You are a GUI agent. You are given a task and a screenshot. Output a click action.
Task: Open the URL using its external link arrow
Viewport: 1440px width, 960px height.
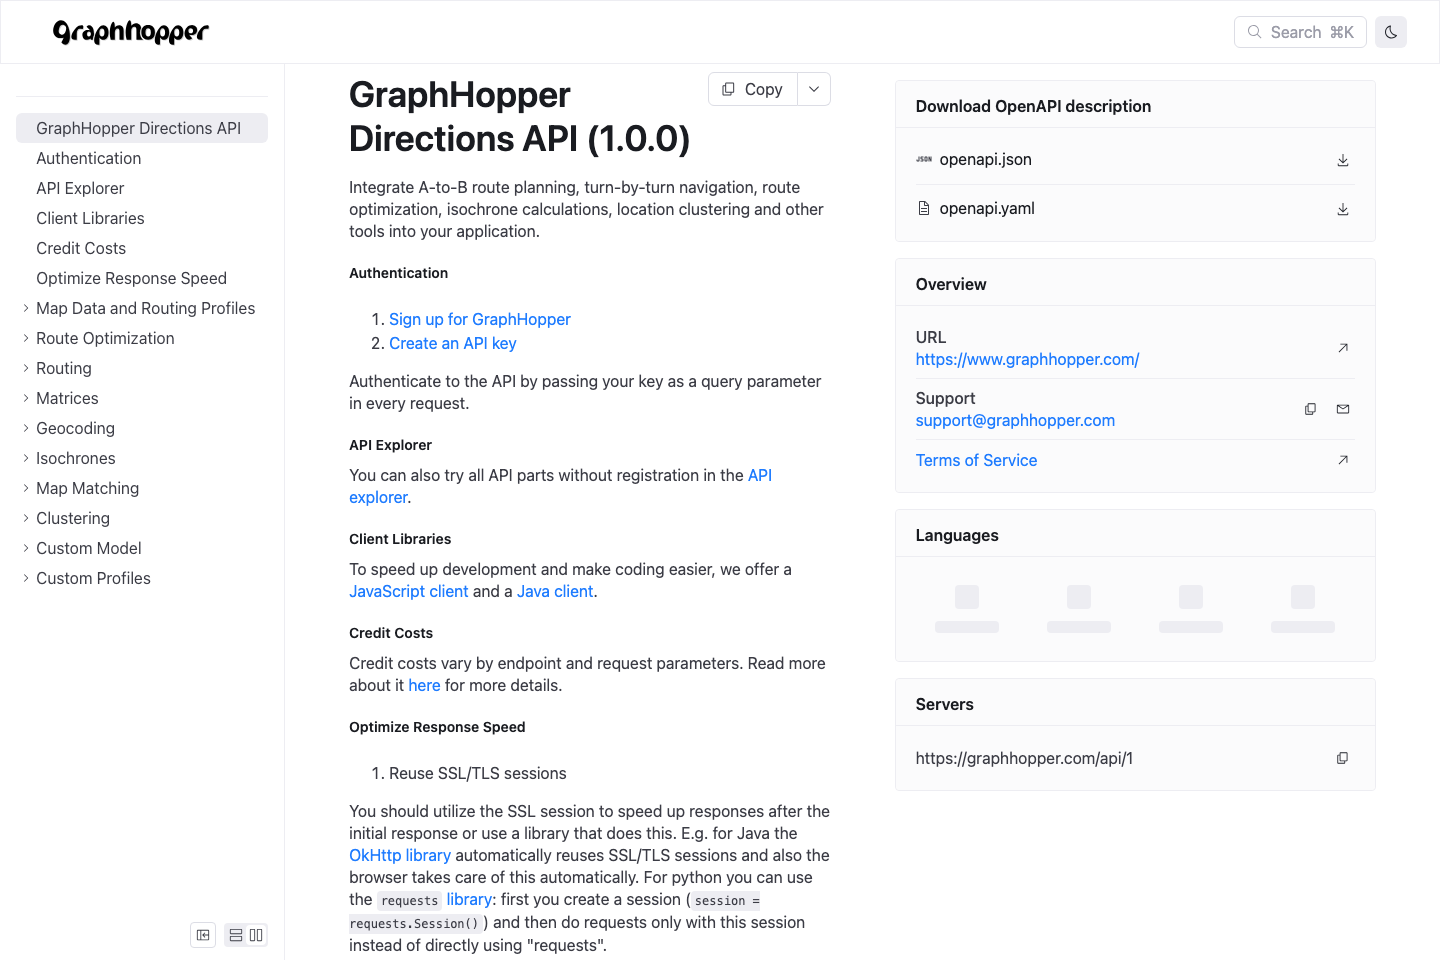1342,347
